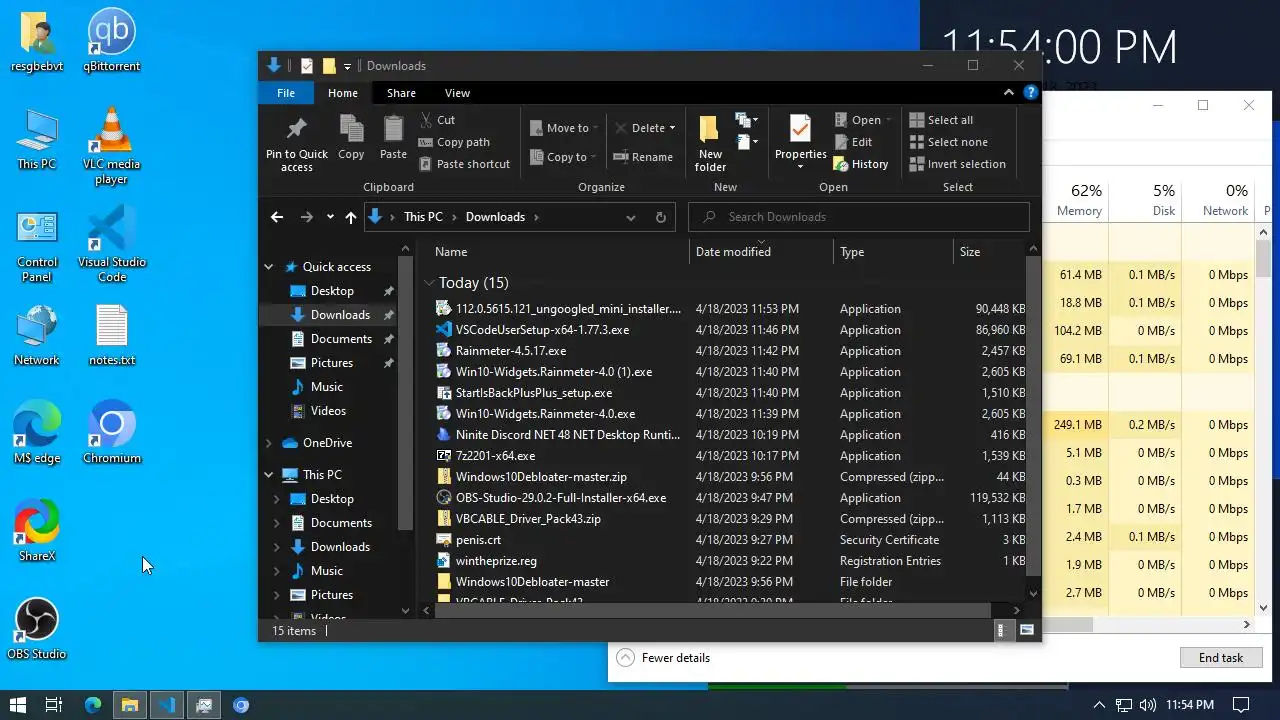Click Pin to Quick access icon
Image resolution: width=1280 pixels, height=720 pixels.
tap(297, 129)
